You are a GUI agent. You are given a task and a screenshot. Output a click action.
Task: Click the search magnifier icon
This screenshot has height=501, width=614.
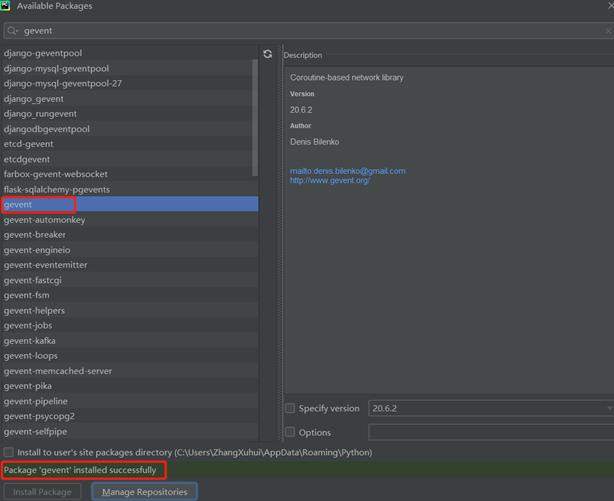[x=12, y=31]
